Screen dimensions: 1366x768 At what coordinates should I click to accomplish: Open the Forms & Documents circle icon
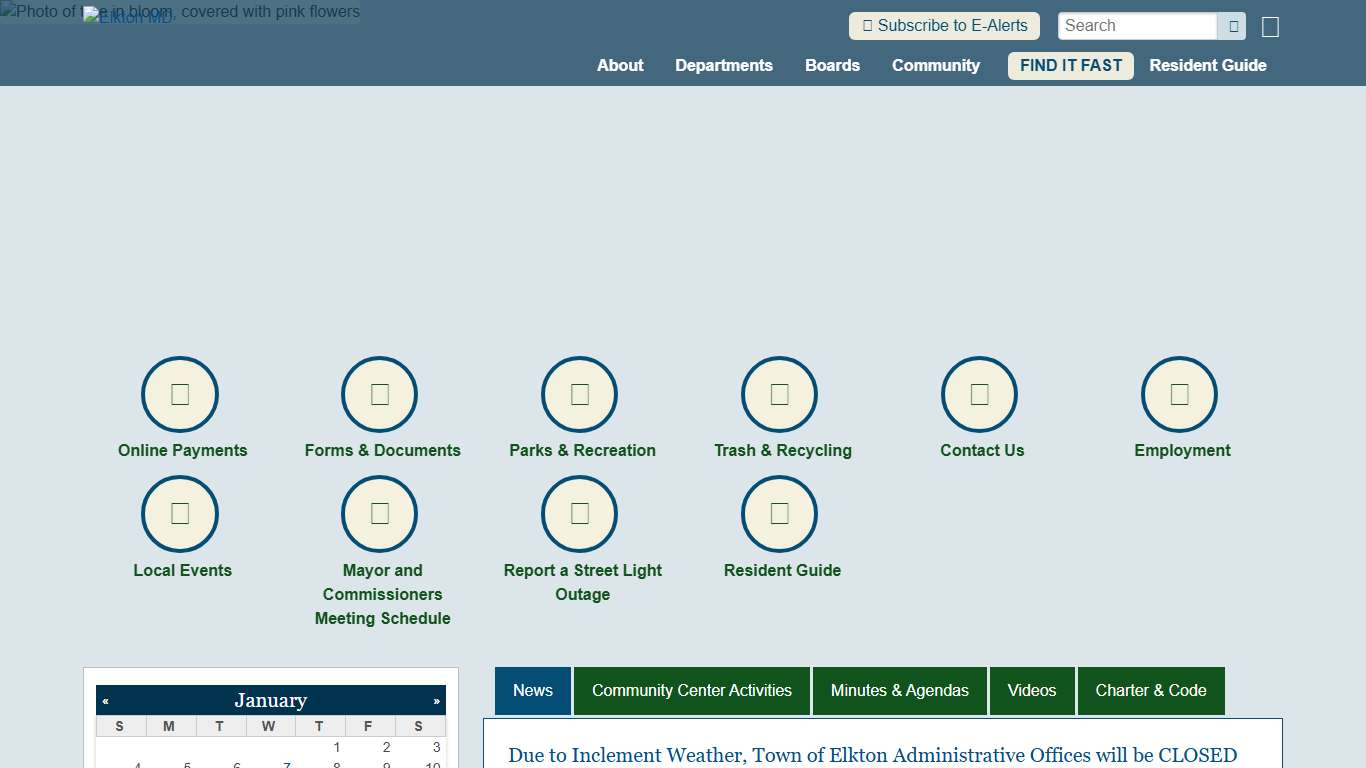pyautogui.click(x=380, y=394)
